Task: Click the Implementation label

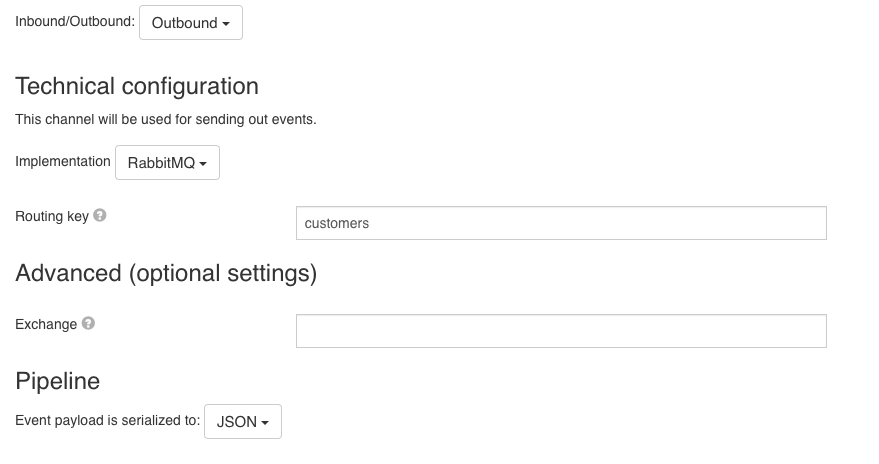Action: pos(63,161)
